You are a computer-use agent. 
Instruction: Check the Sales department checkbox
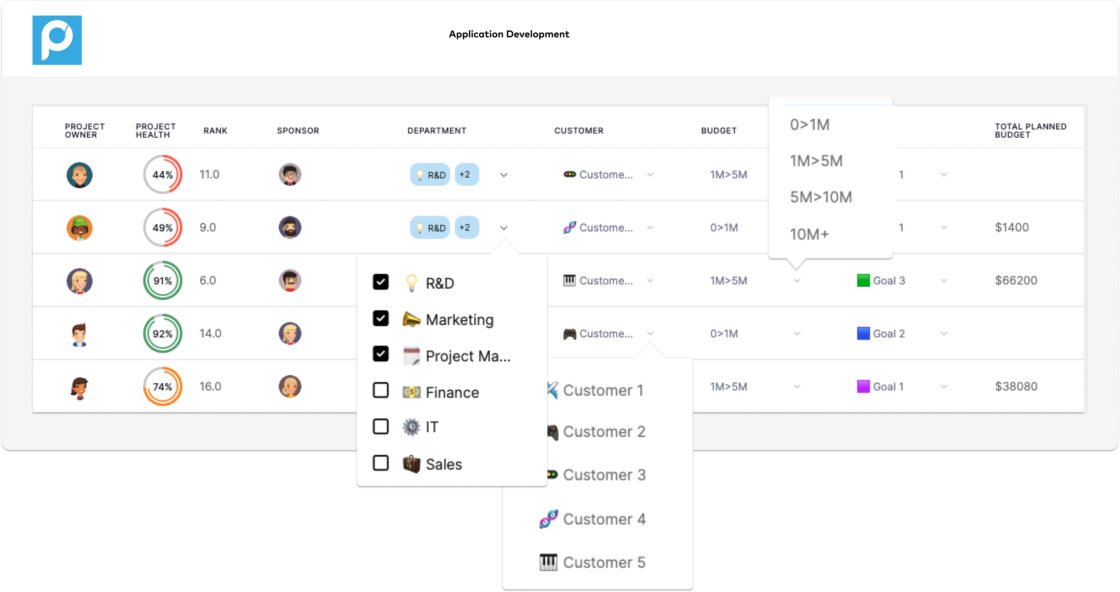point(381,463)
